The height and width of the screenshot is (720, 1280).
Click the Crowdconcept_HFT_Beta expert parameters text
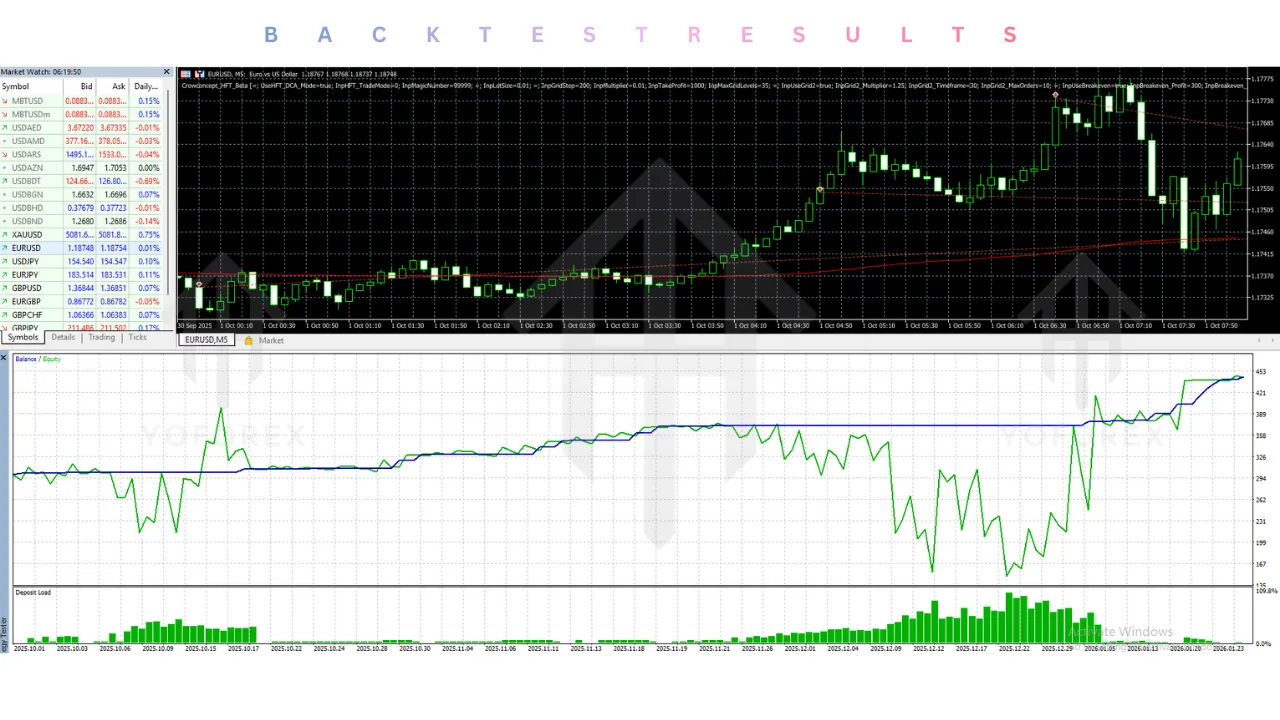[714, 86]
